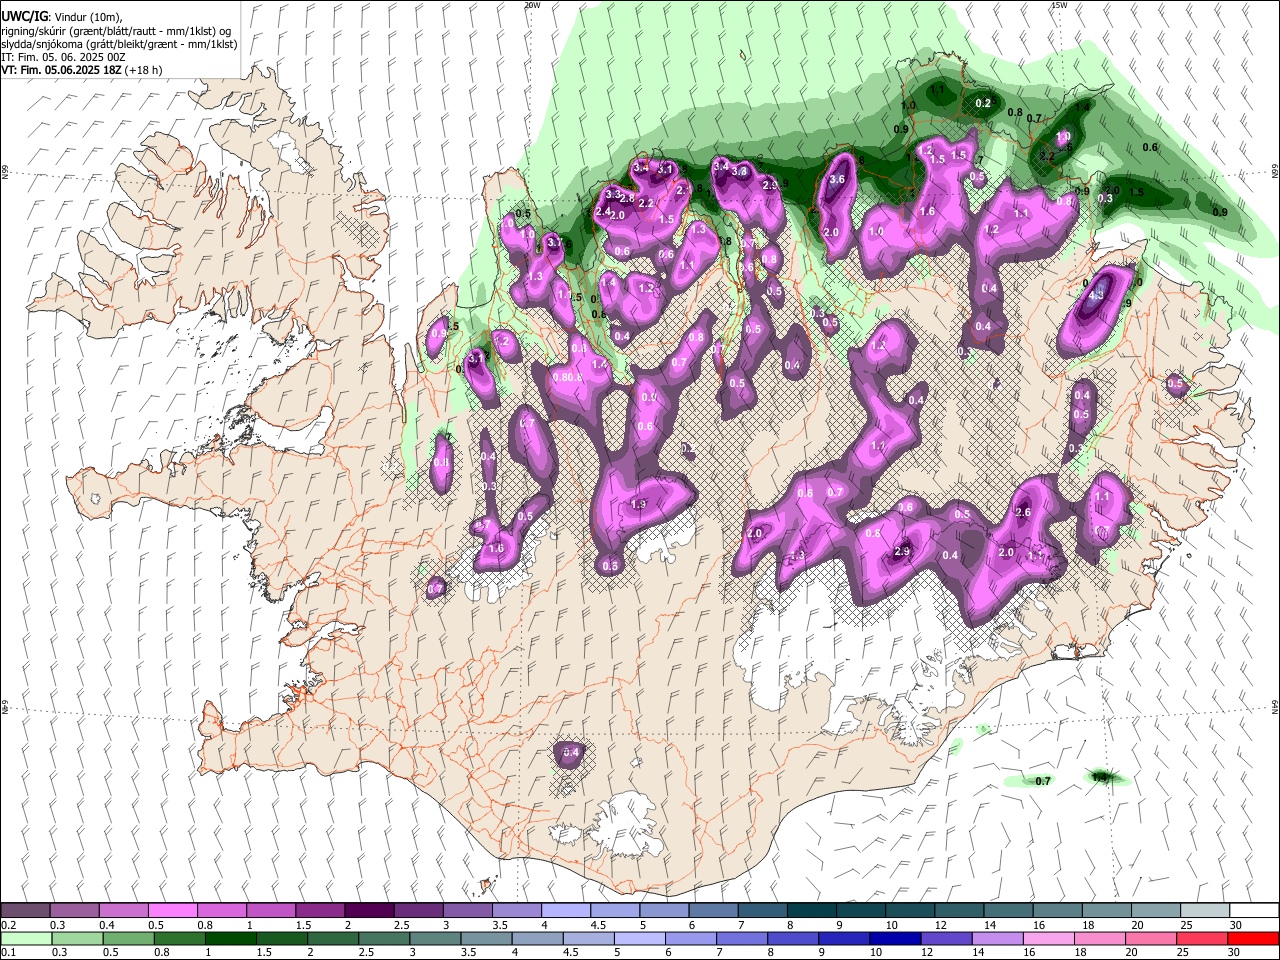Viewport: 1280px width, 960px height.
Task: Click the white final swatch of the snow legend
Action: 1254,910
